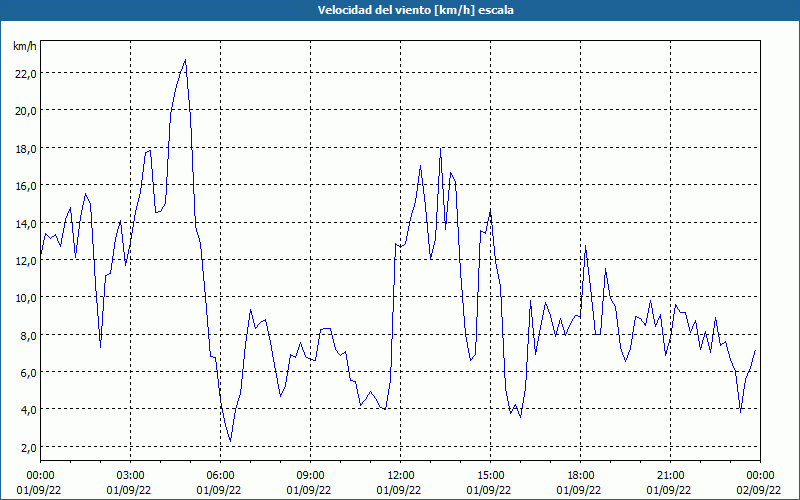Click the 'km/h' unit label
800x500 pixels.
pyautogui.click(x=25, y=46)
